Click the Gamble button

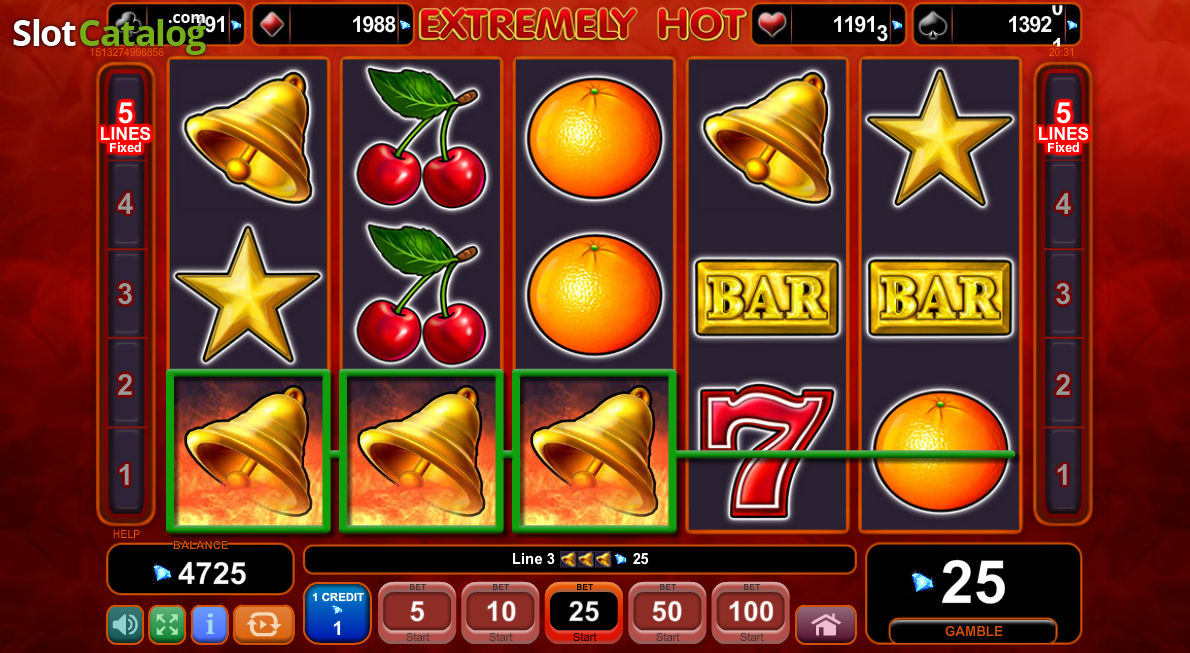click(974, 631)
